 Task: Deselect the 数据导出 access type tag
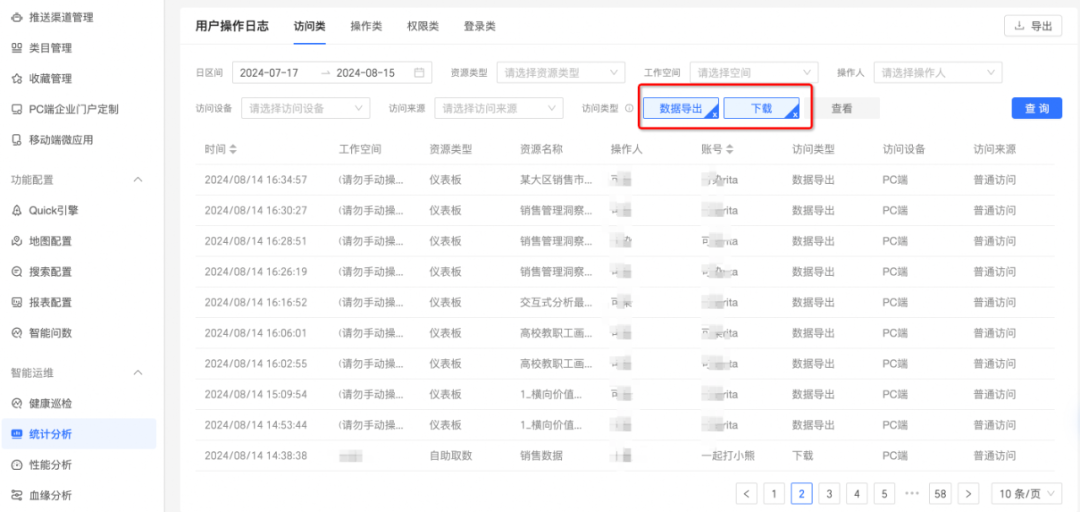click(x=681, y=108)
